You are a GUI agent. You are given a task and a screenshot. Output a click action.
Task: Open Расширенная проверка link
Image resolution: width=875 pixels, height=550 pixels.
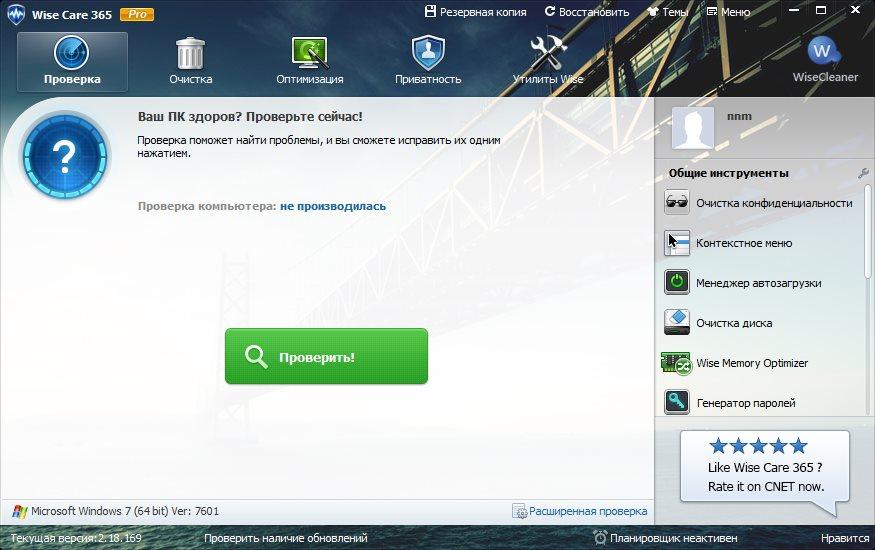(588, 511)
